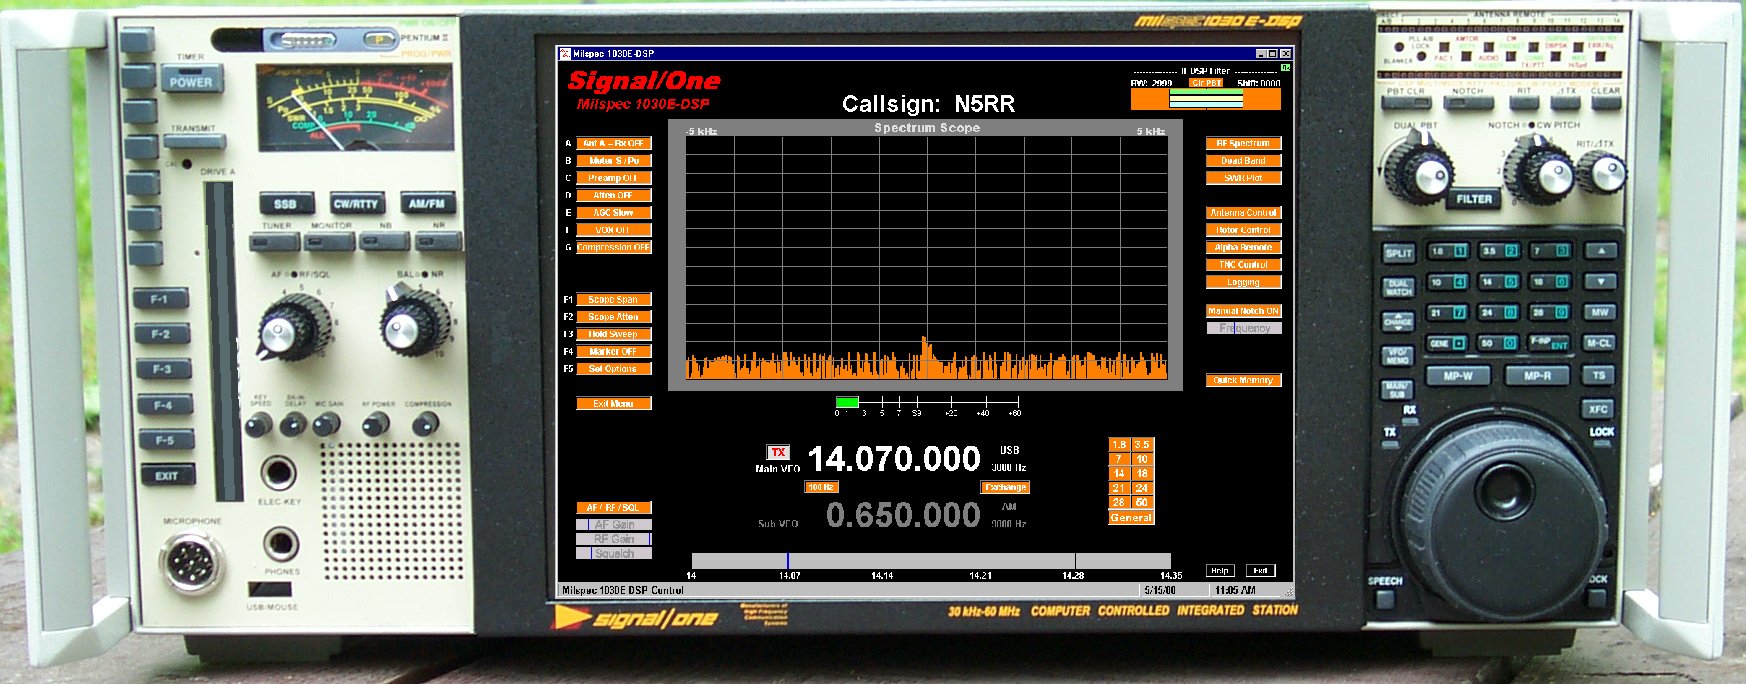The width and height of the screenshot is (1746, 684).
Task: Open the Quick Memory list
Action: point(1244,380)
